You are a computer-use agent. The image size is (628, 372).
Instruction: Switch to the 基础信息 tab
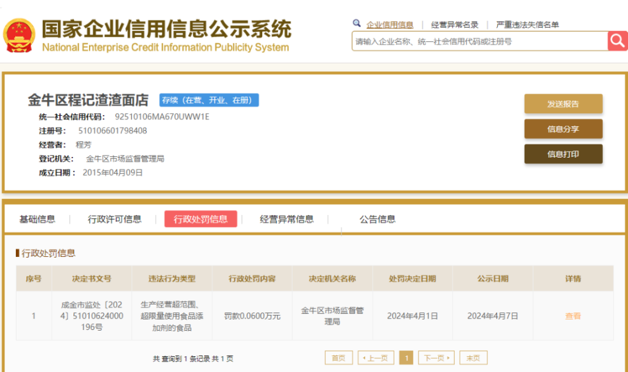pyautogui.click(x=37, y=219)
